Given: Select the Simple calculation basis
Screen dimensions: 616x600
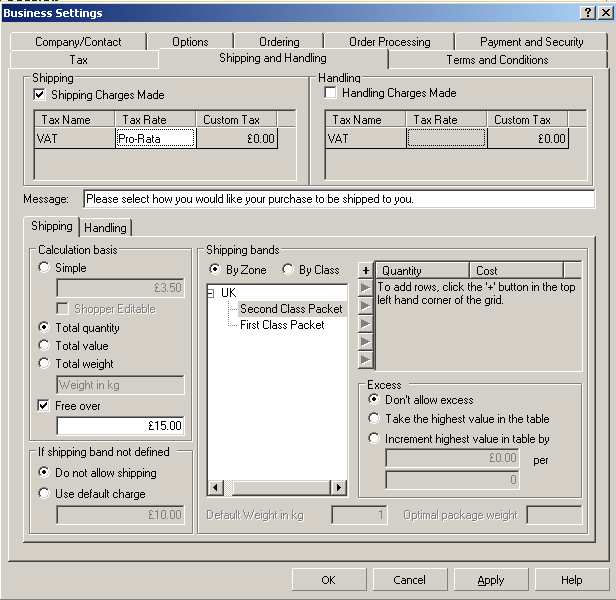Looking at the screenshot, I should (x=44, y=268).
